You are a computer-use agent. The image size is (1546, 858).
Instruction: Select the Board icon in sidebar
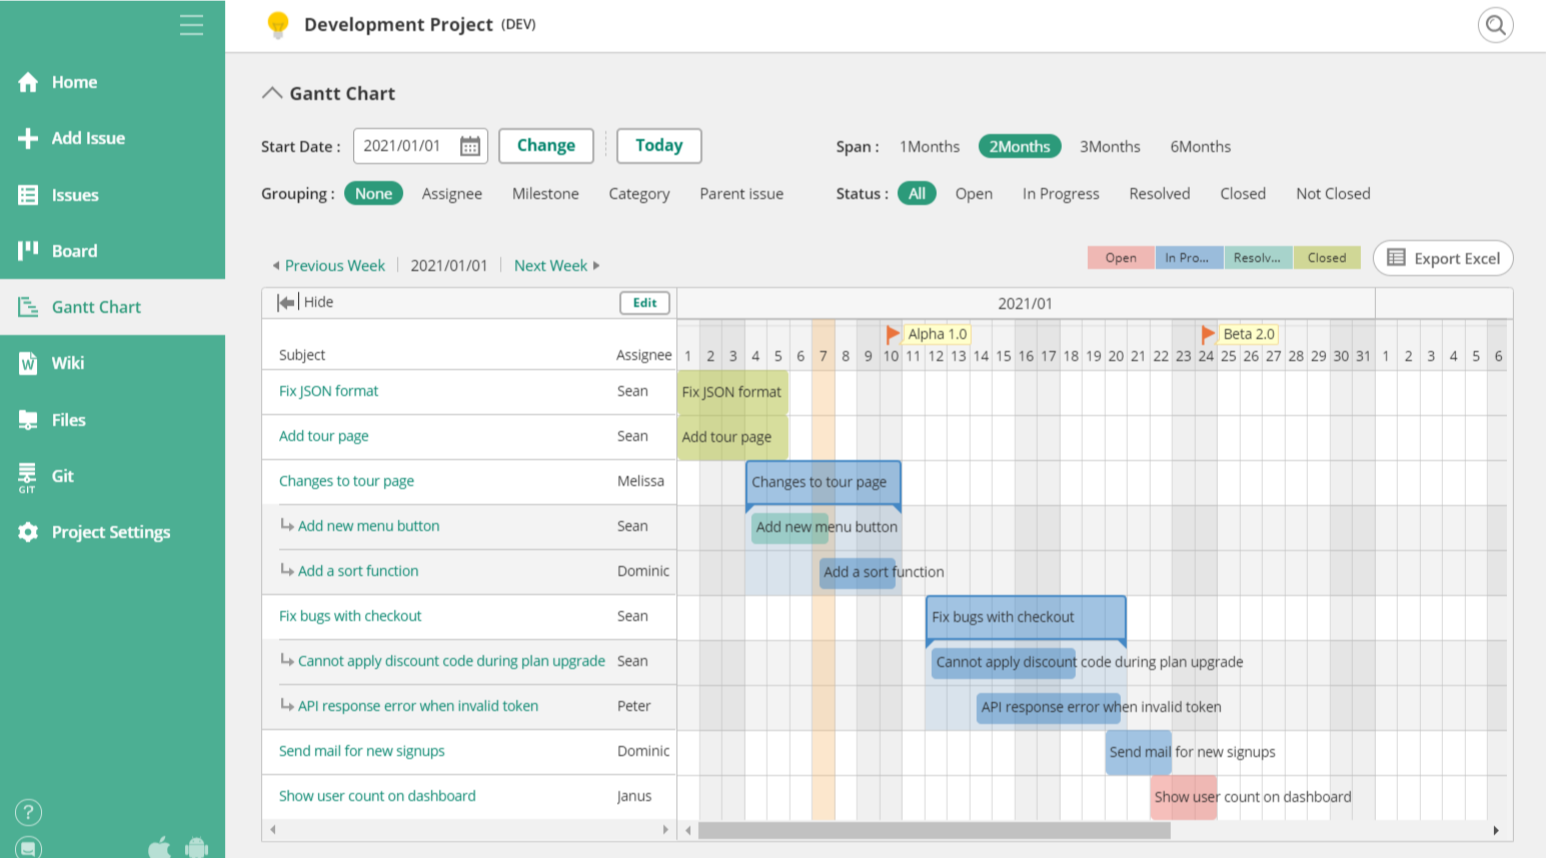click(27, 251)
